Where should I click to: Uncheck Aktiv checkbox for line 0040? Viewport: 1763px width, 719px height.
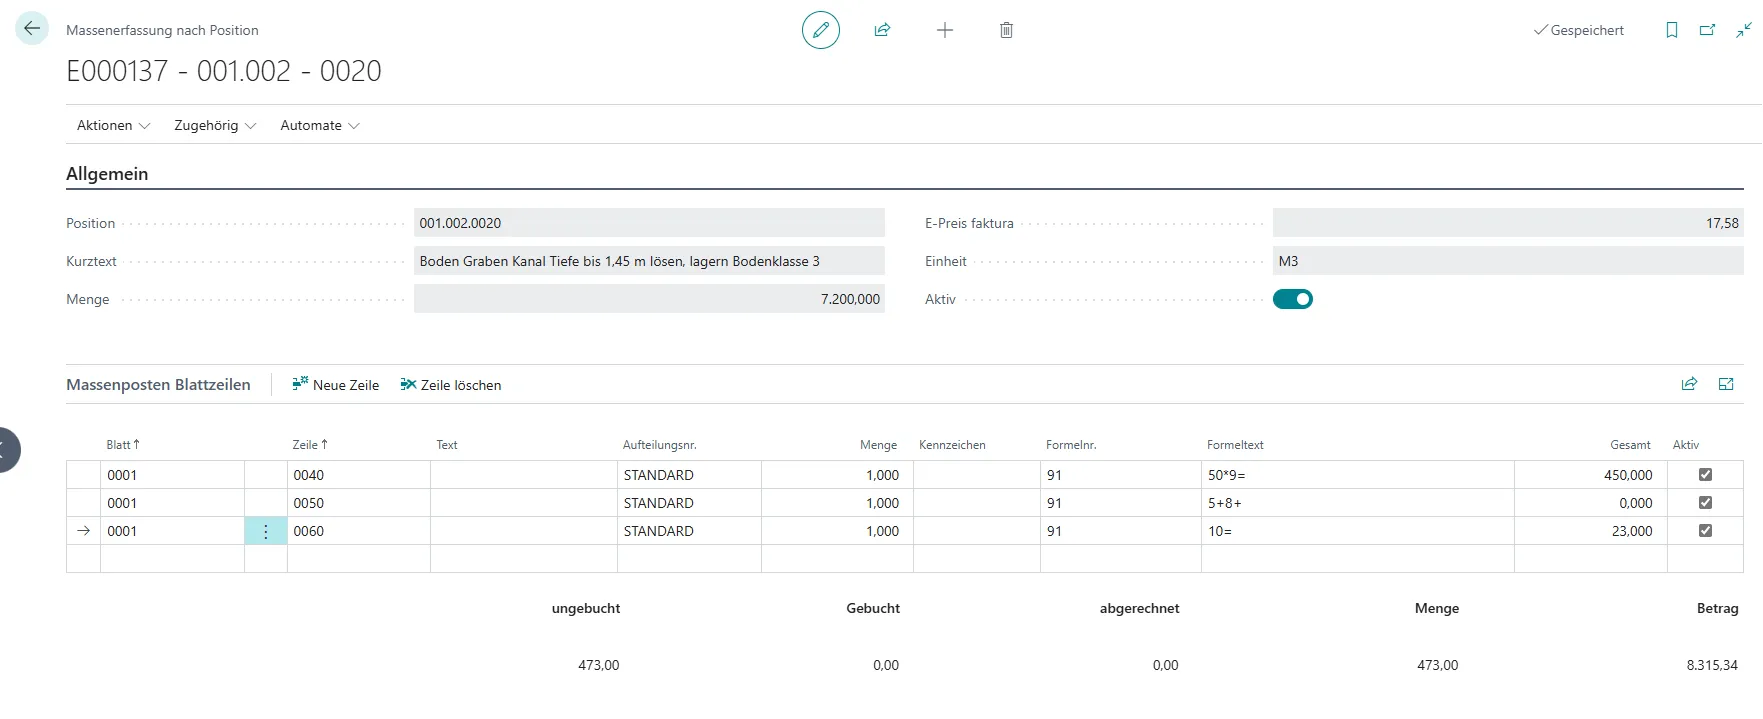[1705, 475]
